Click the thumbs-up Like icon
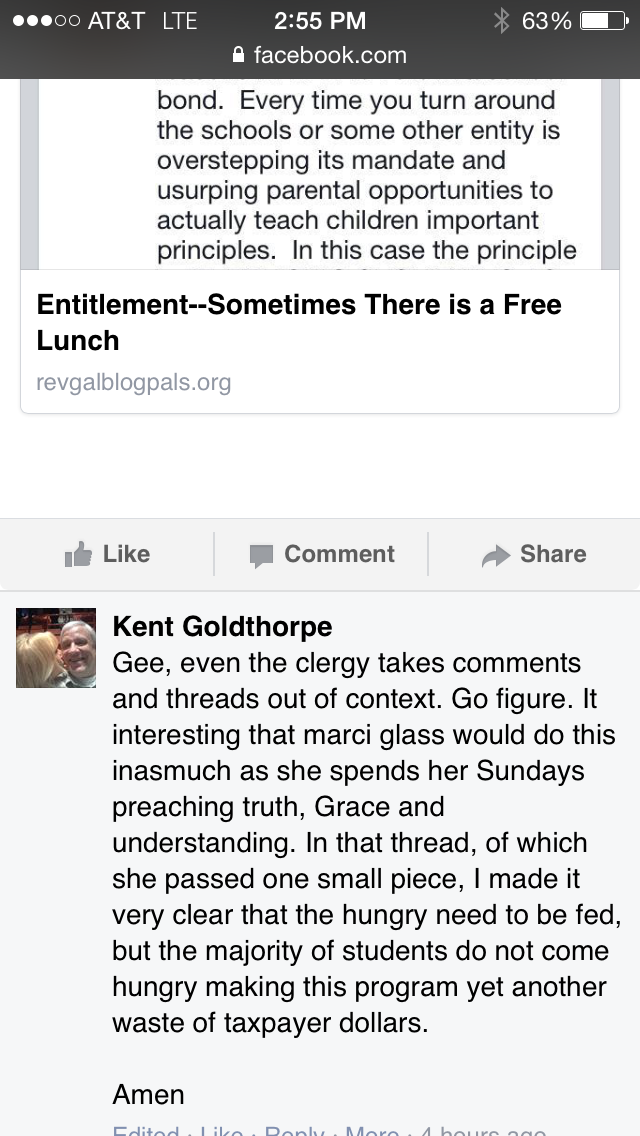The width and height of the screenshot is (640, 1136). [x=79, y=554]
